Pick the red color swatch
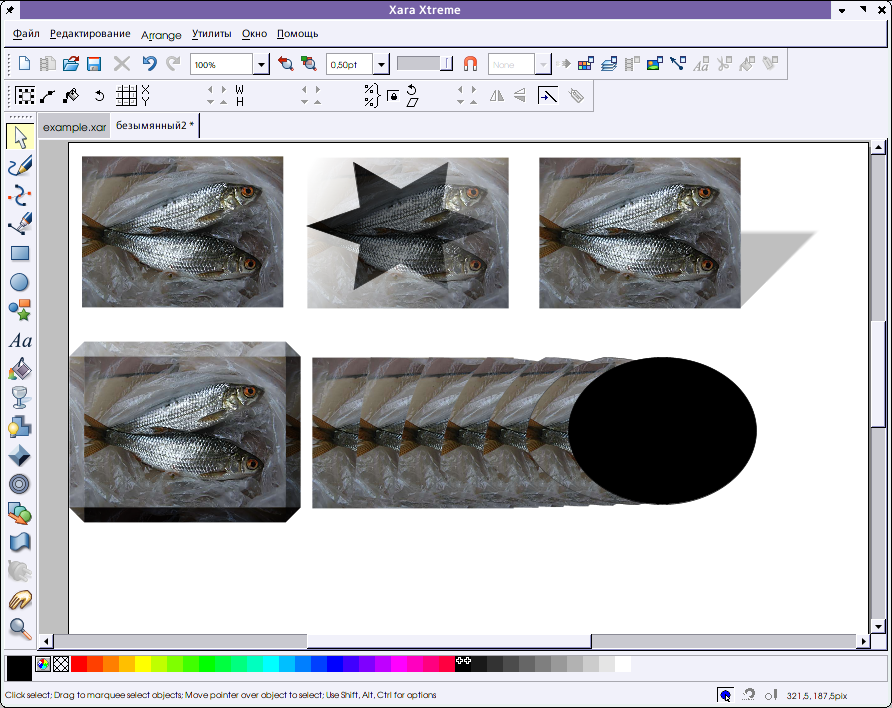Image resolution: width=892 pixels, height=708 pixels. (x=79, y=664)
